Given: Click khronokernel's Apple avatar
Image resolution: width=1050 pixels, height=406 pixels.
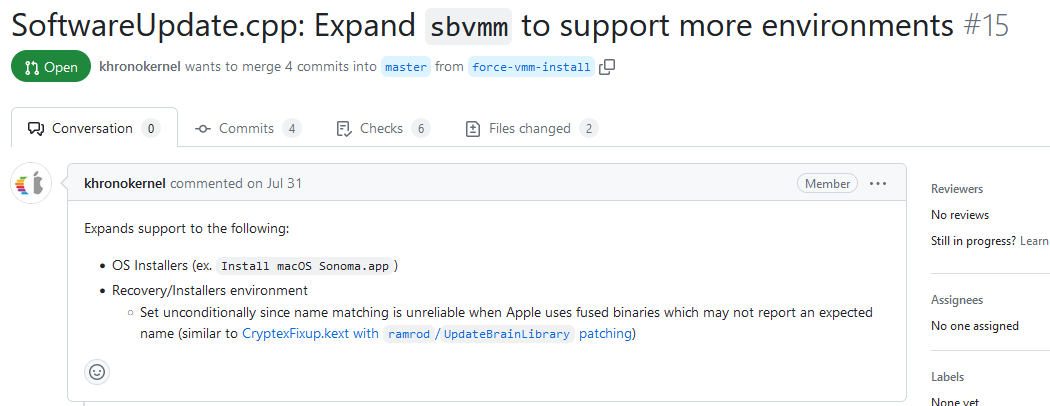Looking at the screenshot, I should (31, 184).
